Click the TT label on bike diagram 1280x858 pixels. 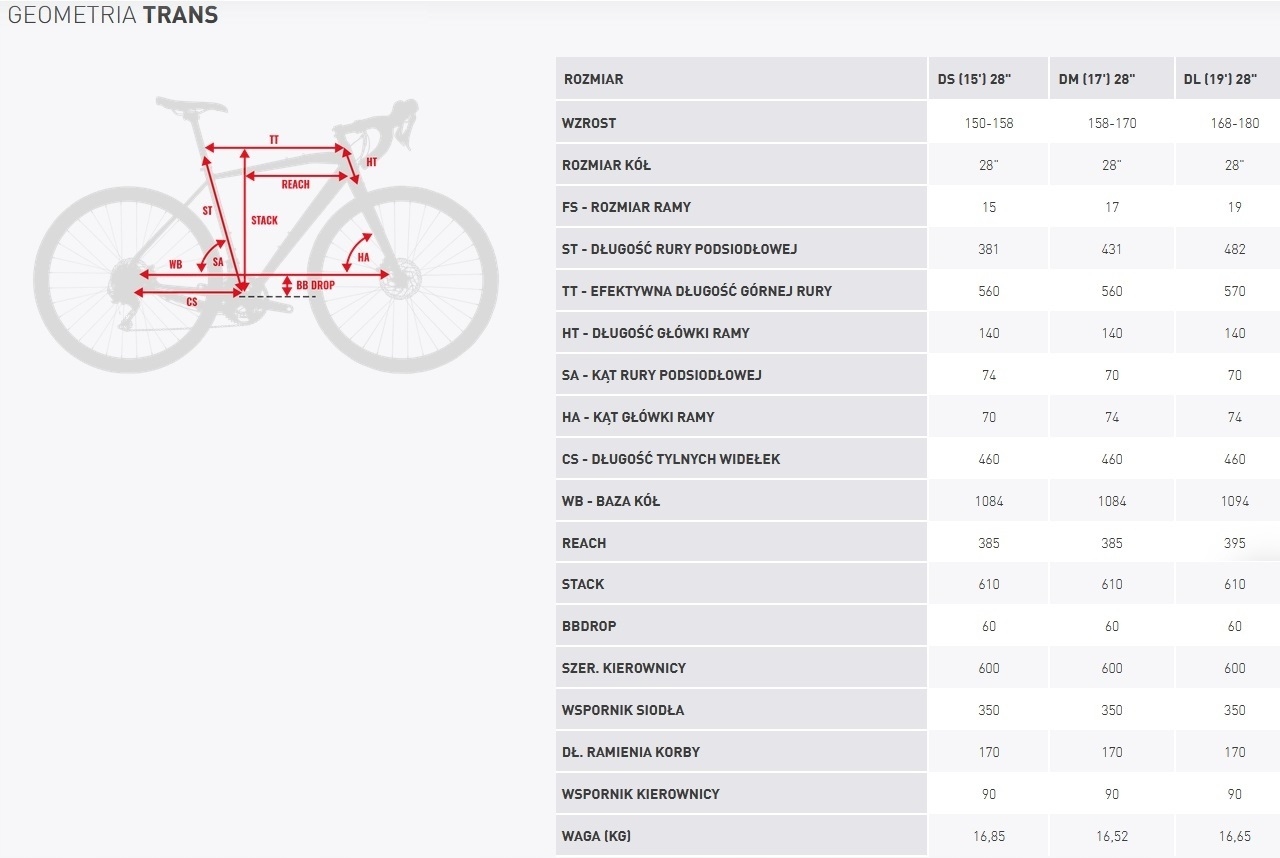click(x=274, y=139)
